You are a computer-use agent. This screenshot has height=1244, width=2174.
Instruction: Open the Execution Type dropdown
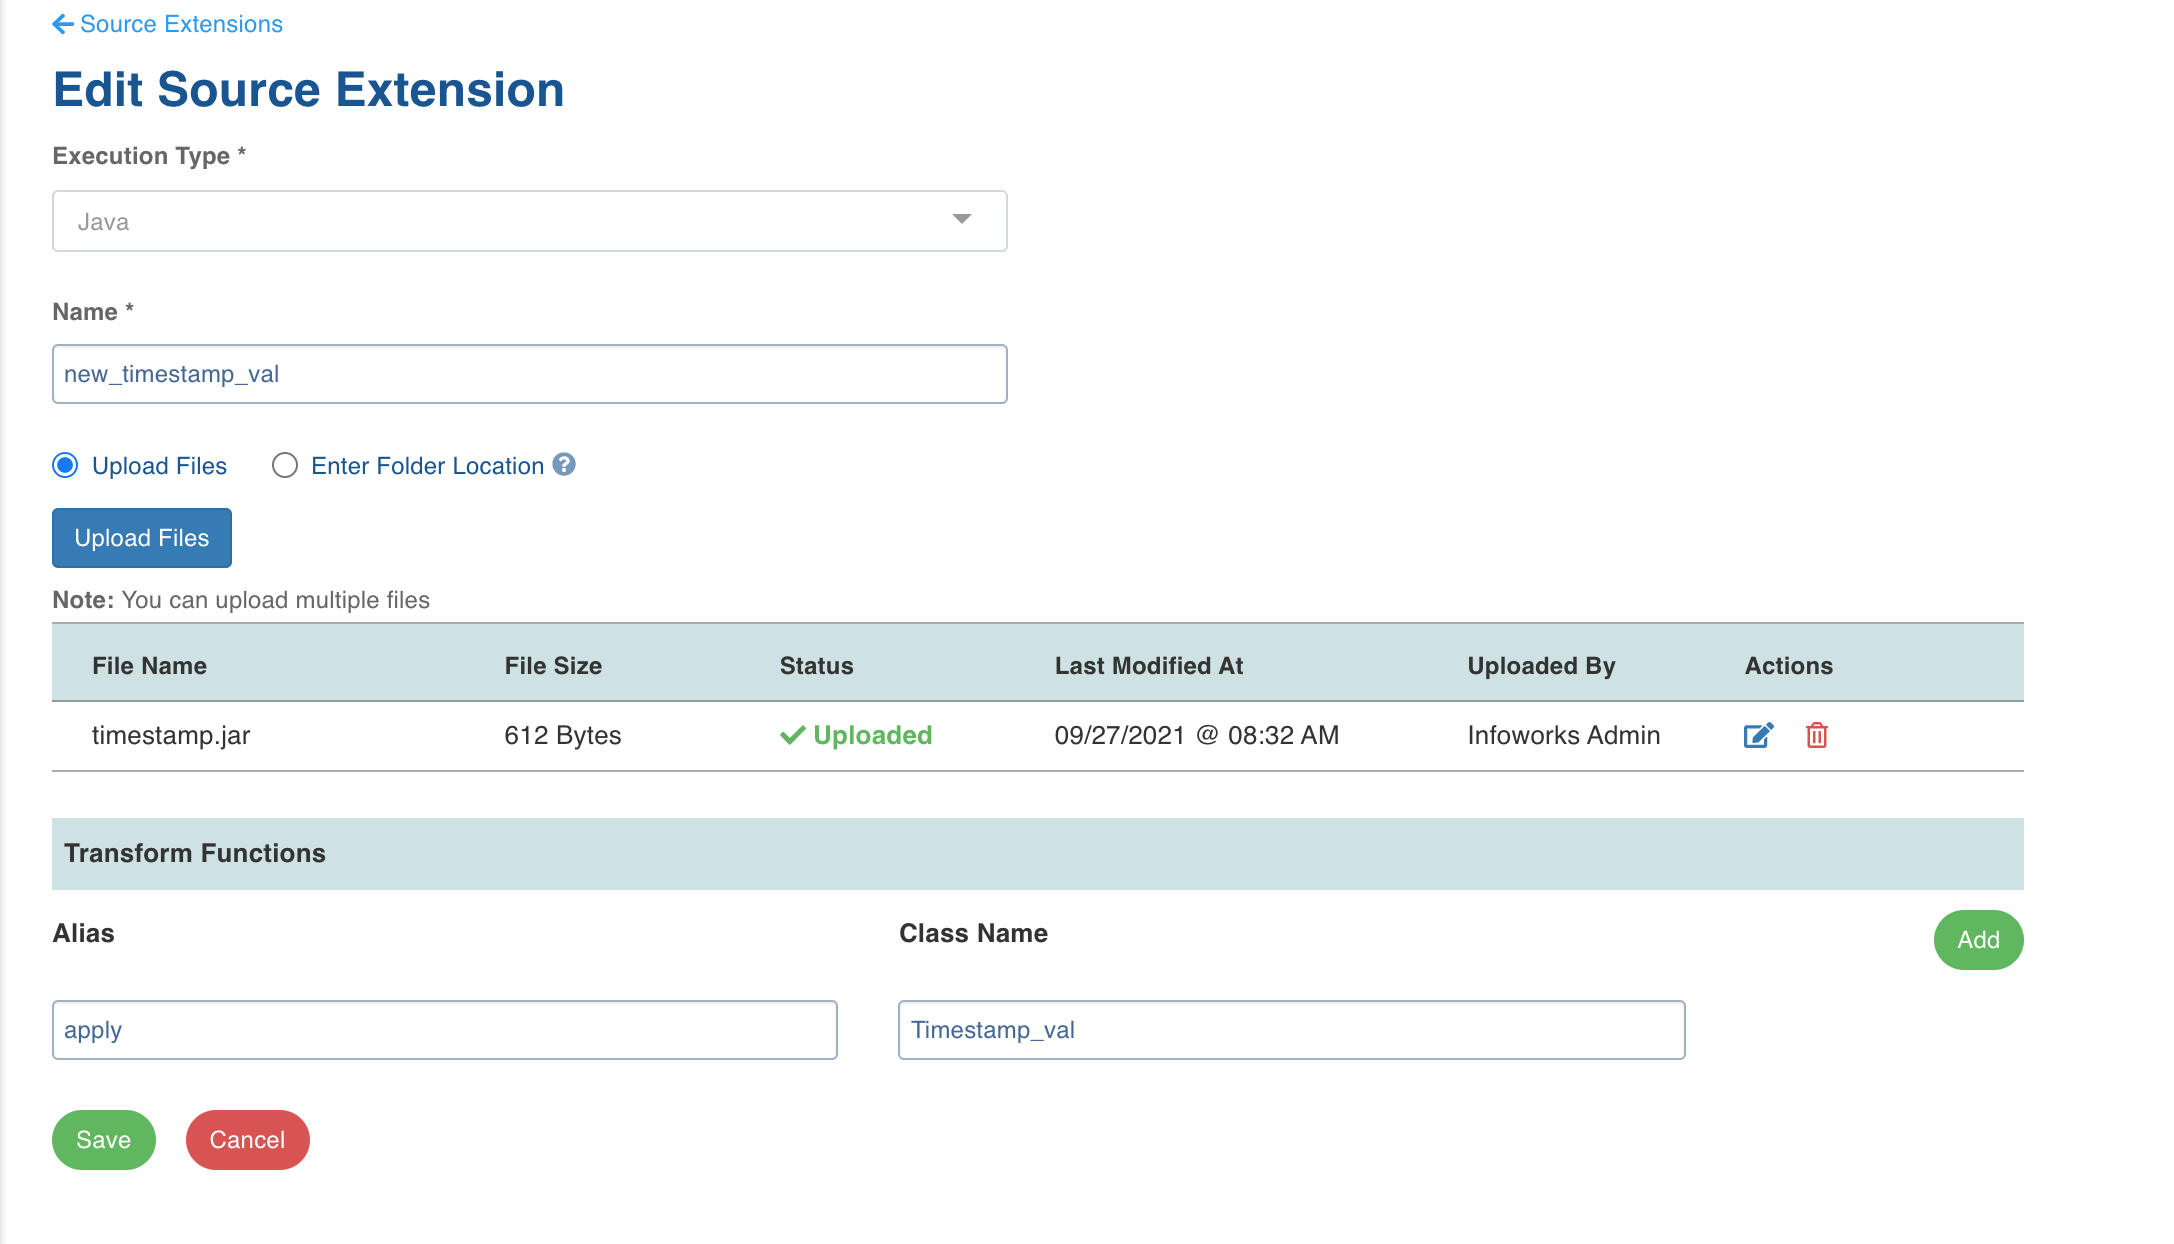click(x=529, y=221)
